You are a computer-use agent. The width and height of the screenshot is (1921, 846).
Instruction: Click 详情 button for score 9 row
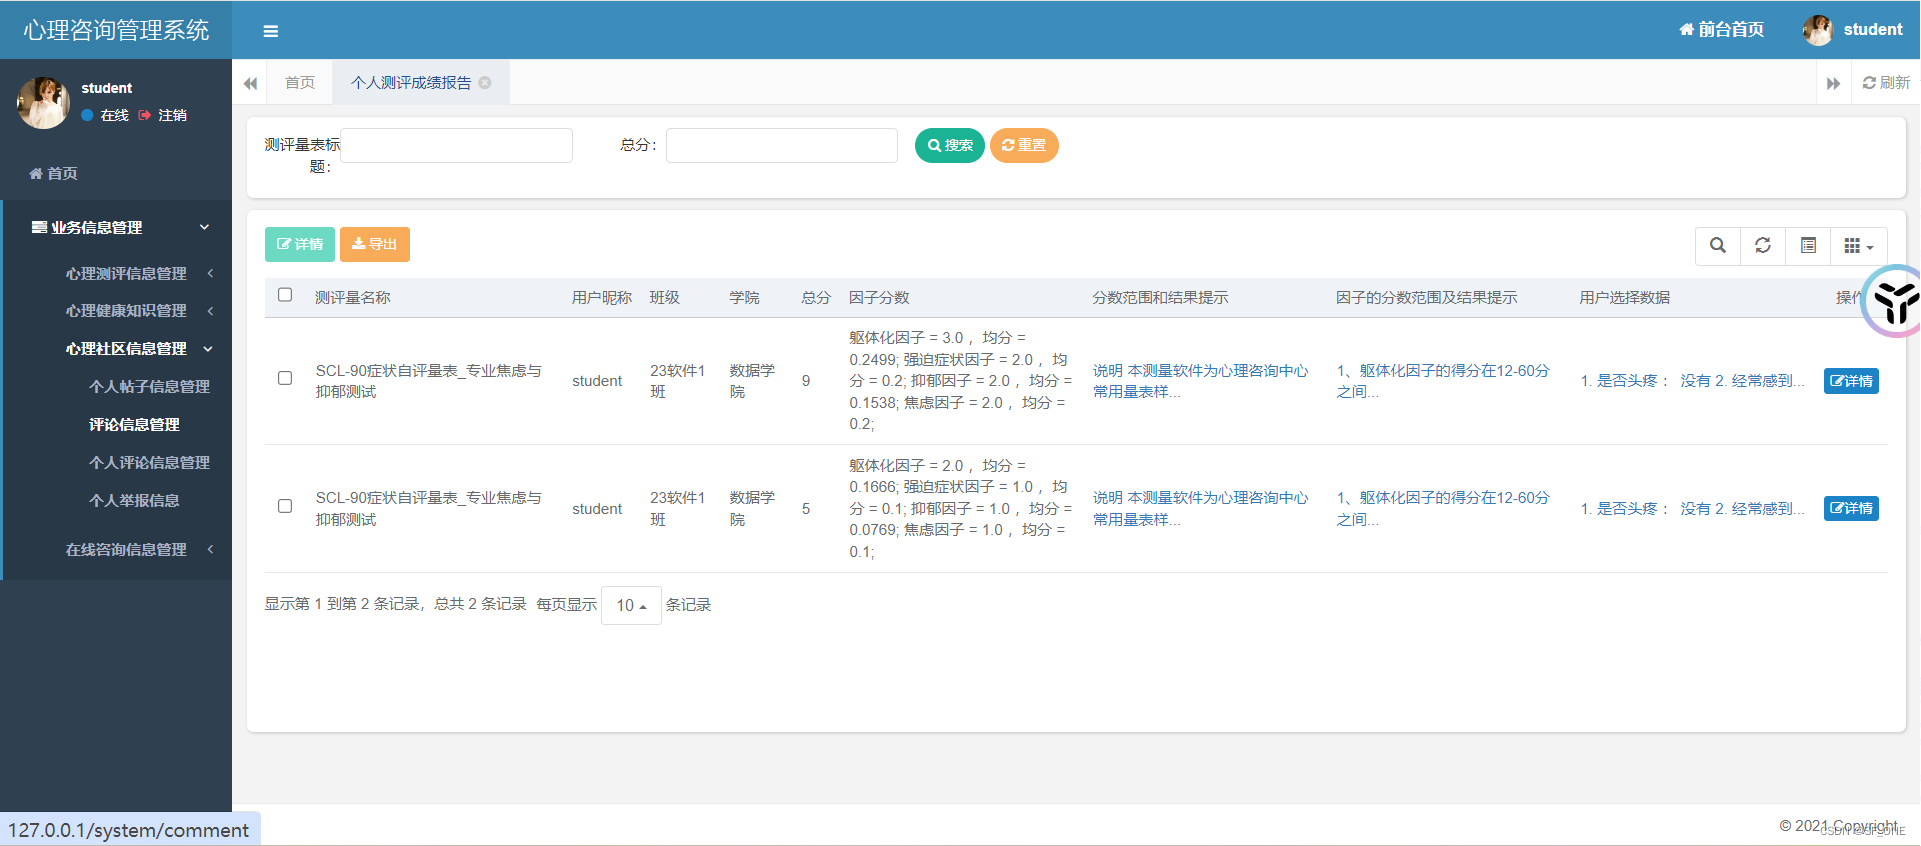tap(1851, 381)
